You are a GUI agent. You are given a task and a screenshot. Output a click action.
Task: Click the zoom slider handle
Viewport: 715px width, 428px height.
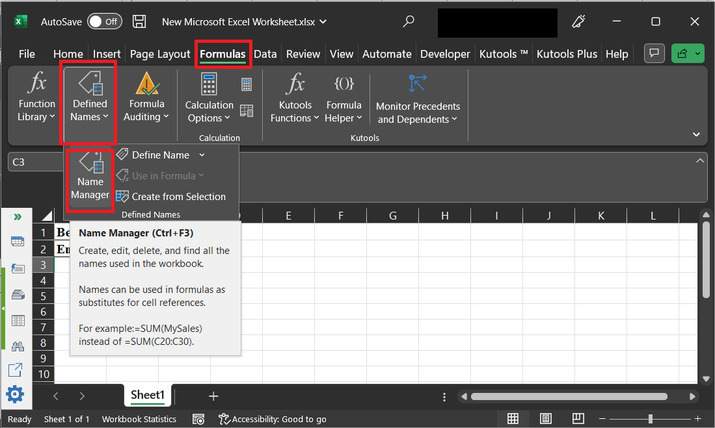[650, 418]
